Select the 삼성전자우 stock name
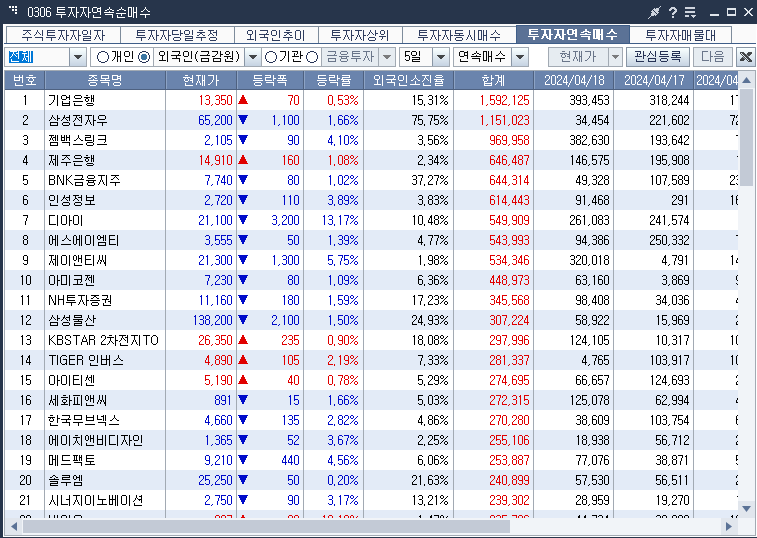Image resolution: width=757 pixels, height=538 pixels. 78,120
